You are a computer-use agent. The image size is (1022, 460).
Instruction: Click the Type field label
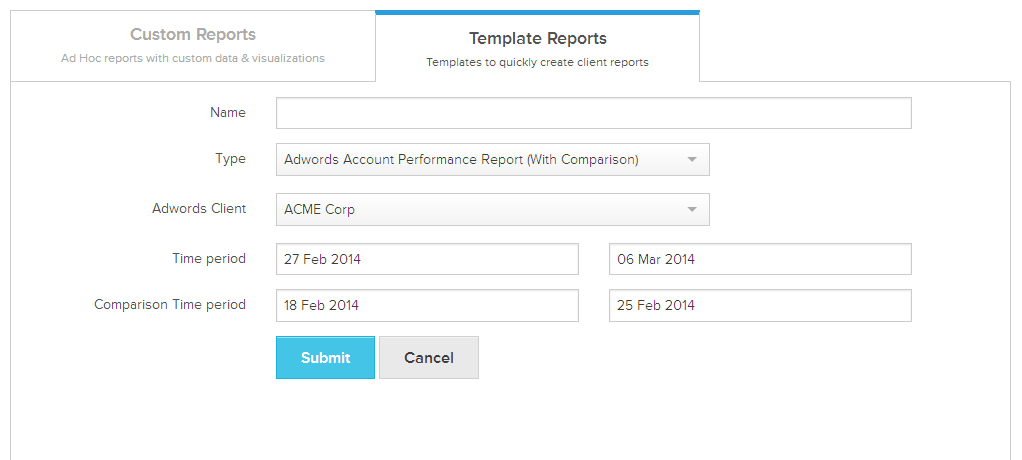(231, 159)
